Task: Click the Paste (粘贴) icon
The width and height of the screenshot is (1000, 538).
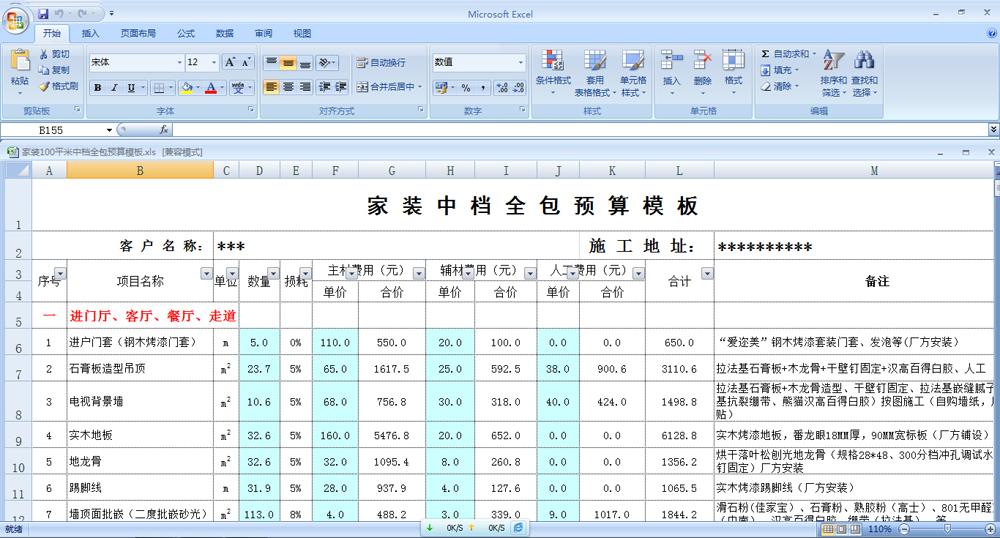Action: point(19,60)
